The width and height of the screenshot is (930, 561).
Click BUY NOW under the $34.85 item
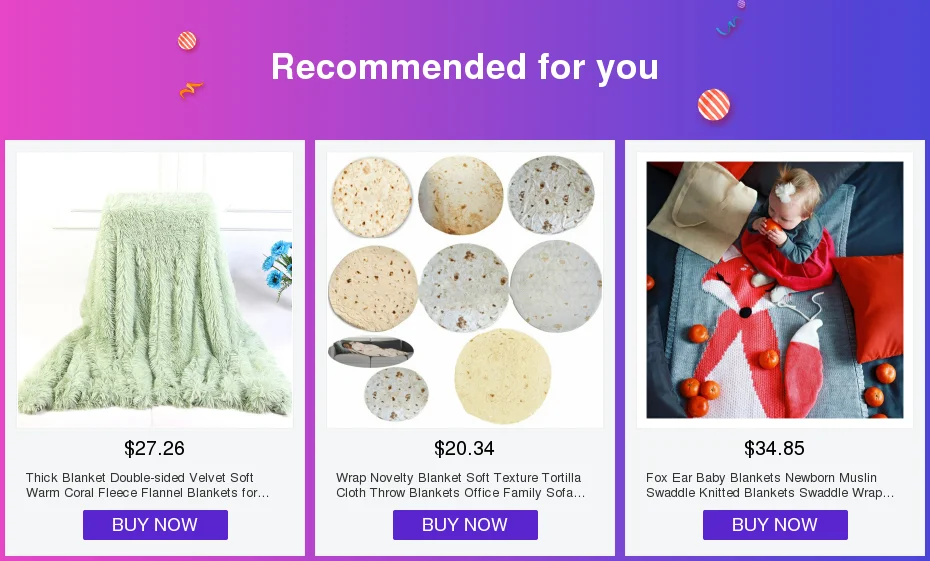[x=775, y=525]
